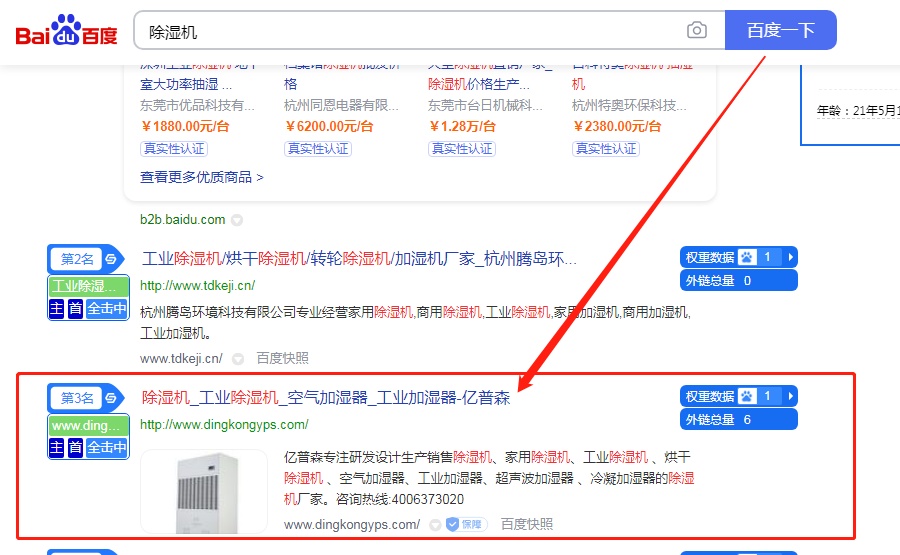Screen dimensions: 900x555
Task: Click 全击中 tag under 第3名
Action: click(x=107, y=448)
